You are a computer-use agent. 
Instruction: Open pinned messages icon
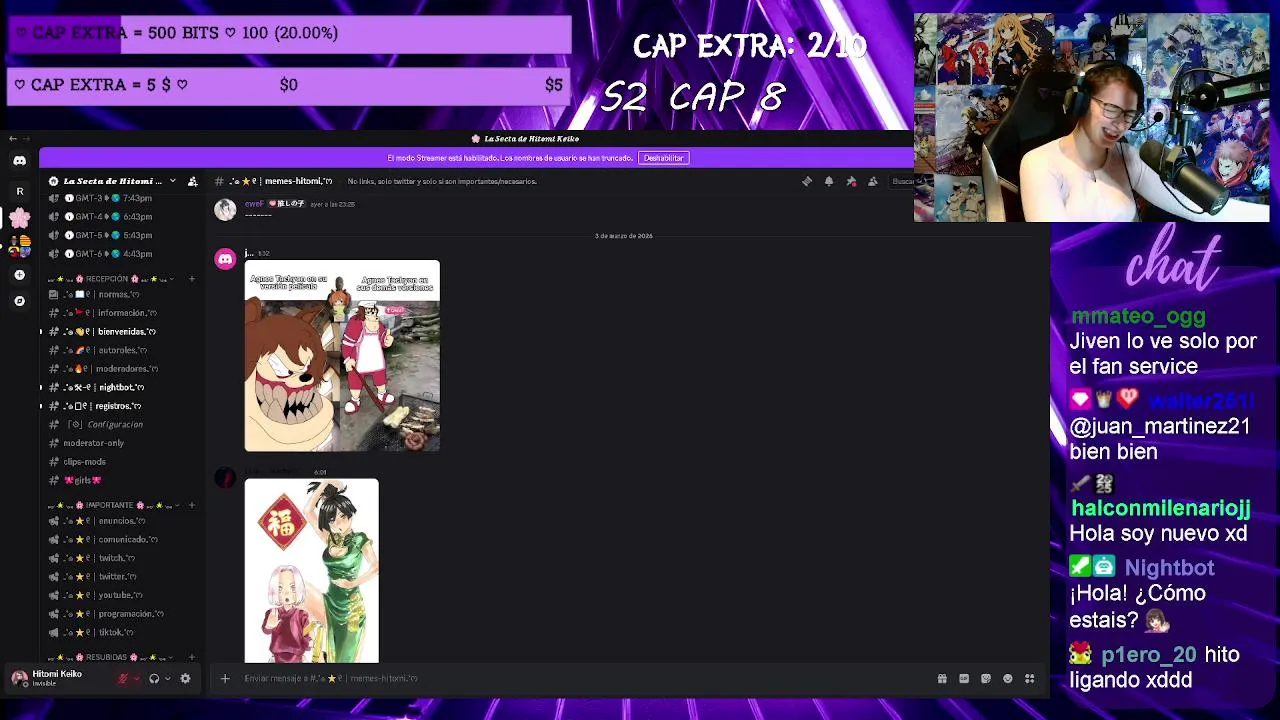click(851, 181)
